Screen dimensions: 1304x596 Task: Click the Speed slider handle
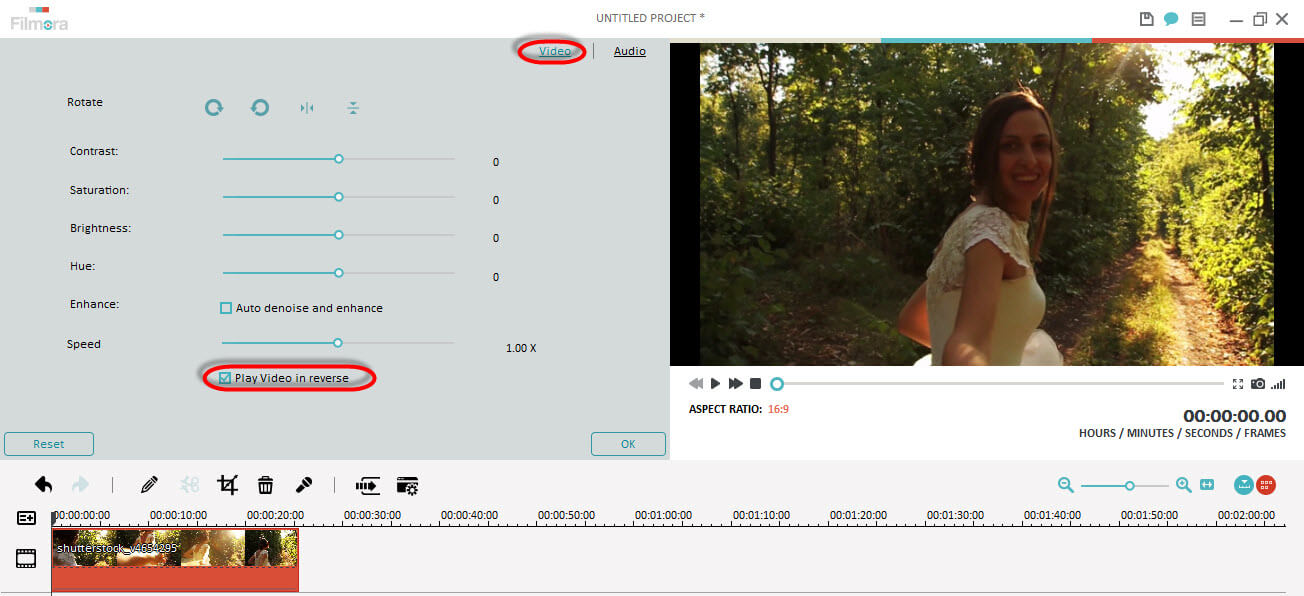click(x=338, y=342)
